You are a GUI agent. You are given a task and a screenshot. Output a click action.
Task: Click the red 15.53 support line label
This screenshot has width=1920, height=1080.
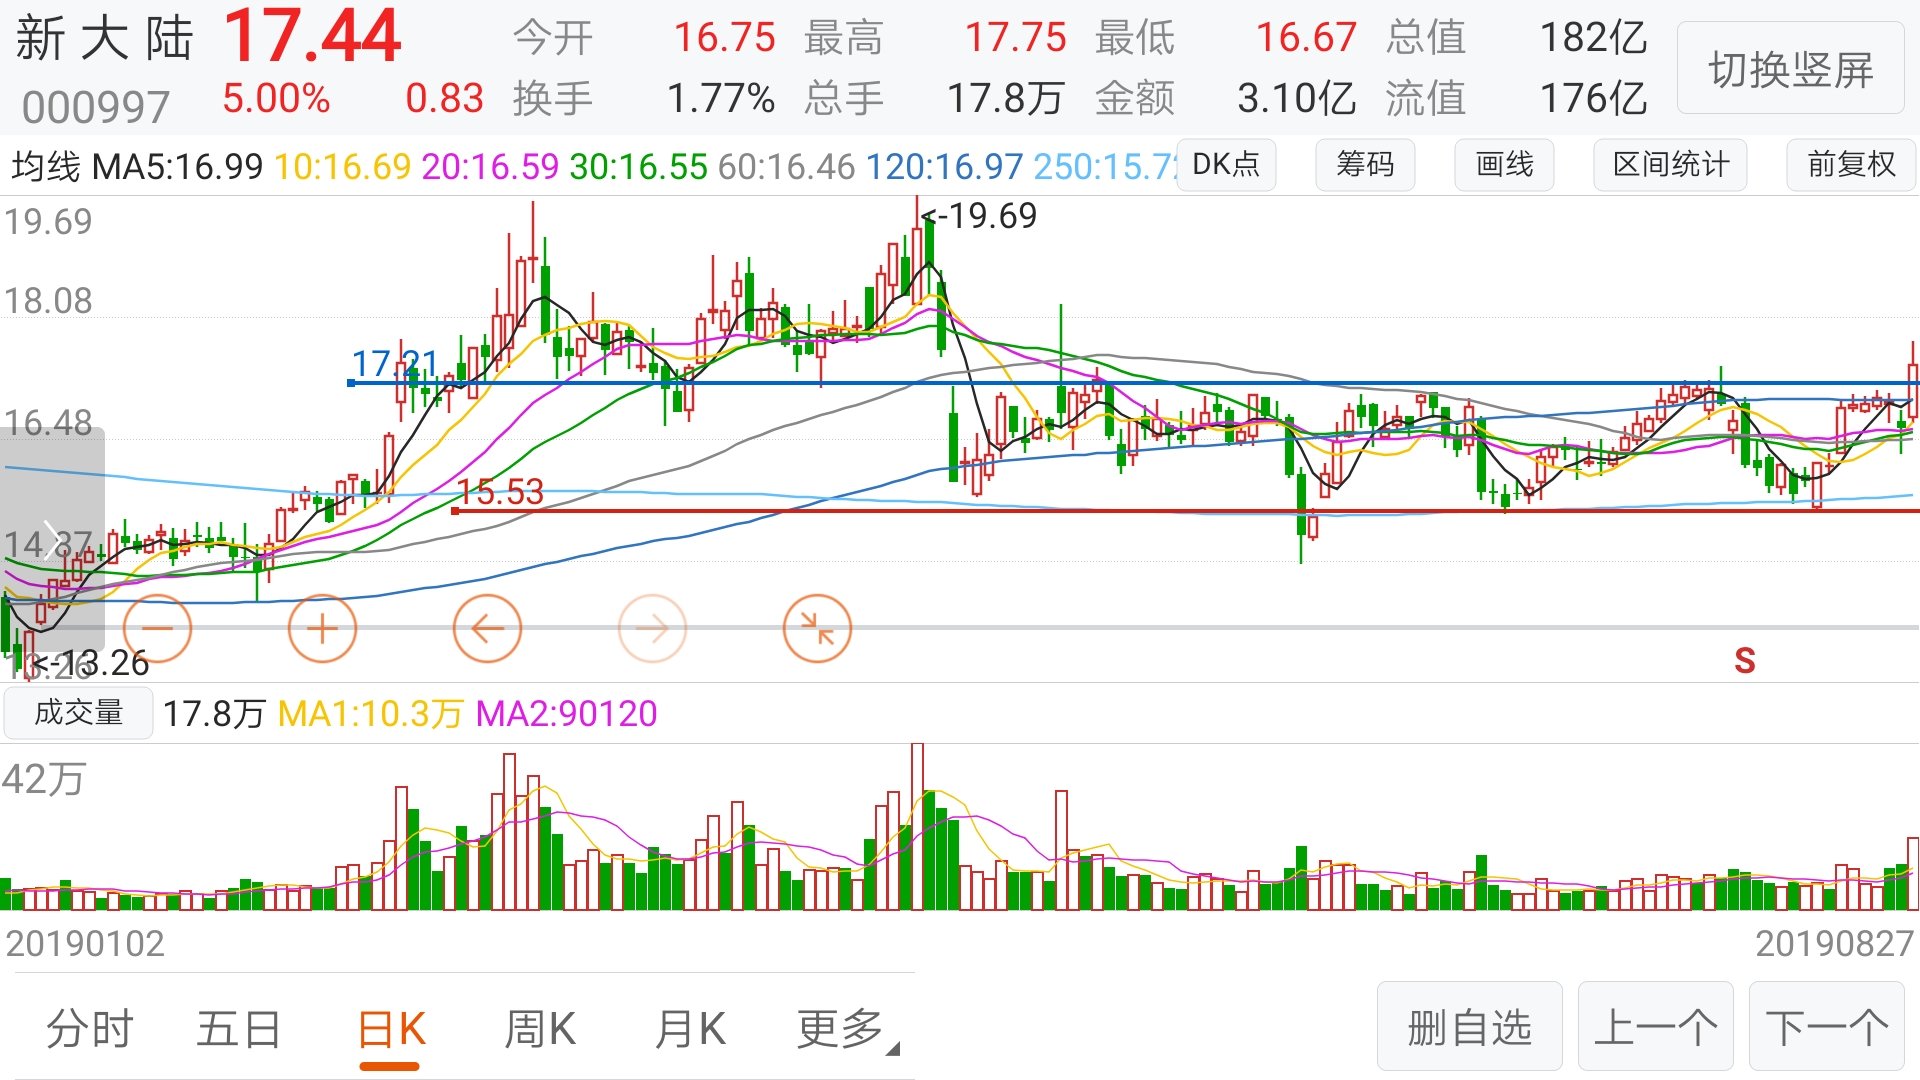pos(500,491)
